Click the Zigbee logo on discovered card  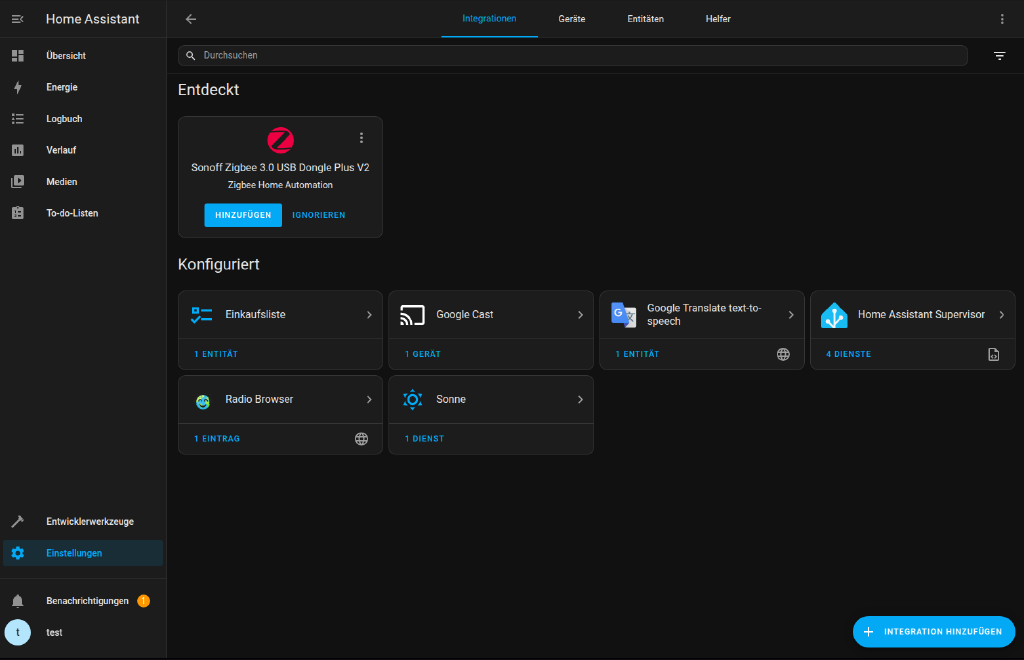(280, 139)
